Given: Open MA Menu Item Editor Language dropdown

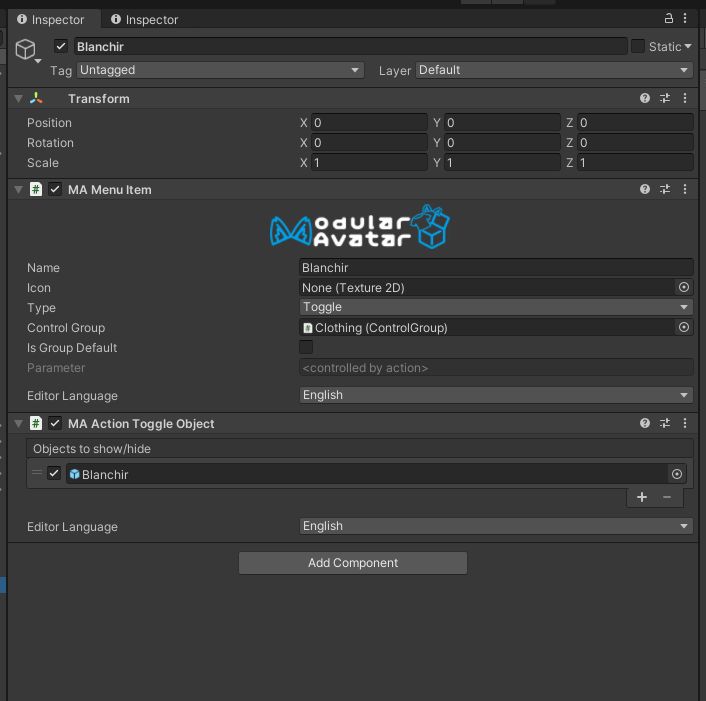Looking at the screenshot, I should coord(496,395).
